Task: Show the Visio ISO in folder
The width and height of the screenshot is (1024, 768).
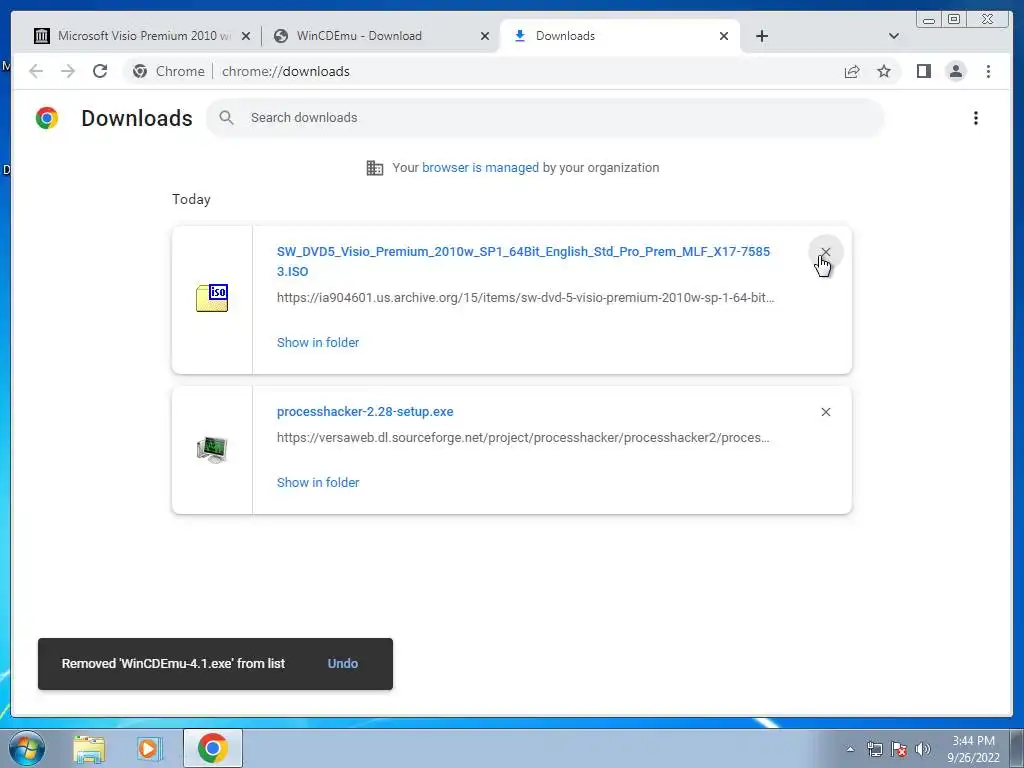Action: [x=318, y=343]
